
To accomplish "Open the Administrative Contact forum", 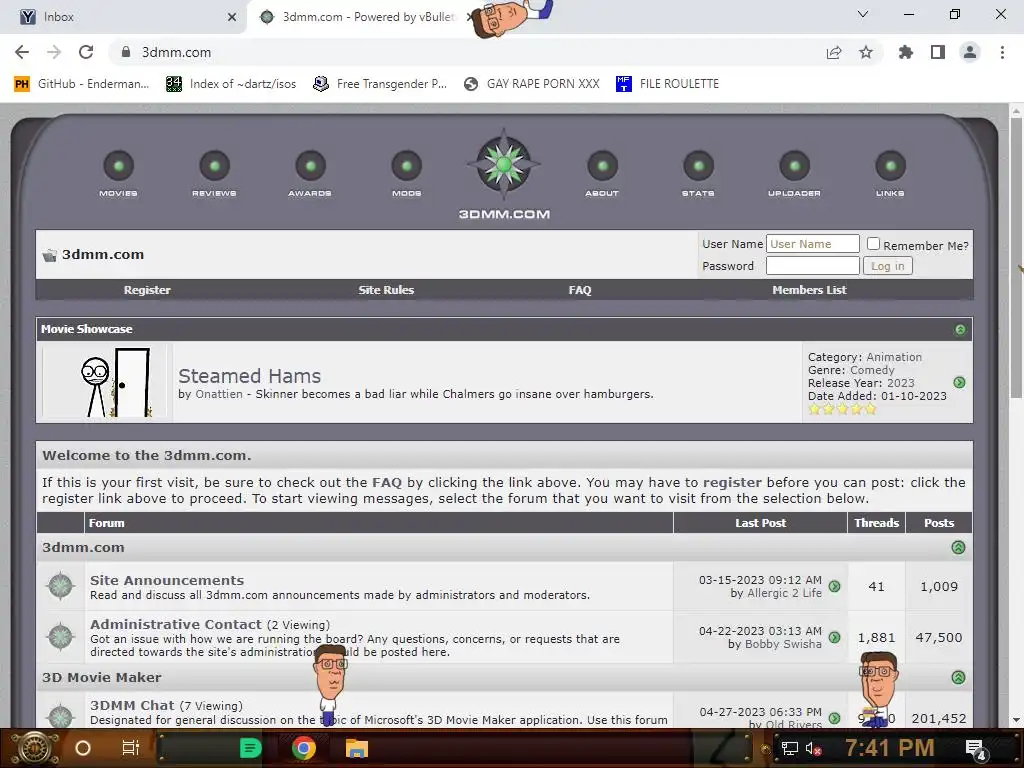I will point(176,624).
